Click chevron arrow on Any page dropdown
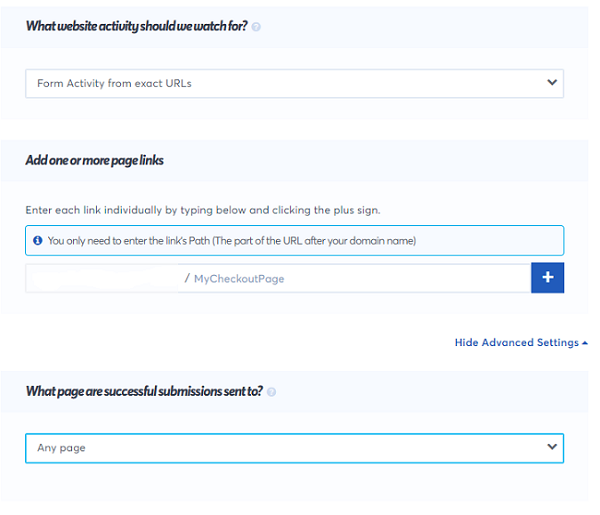 (x=551, y=448)
